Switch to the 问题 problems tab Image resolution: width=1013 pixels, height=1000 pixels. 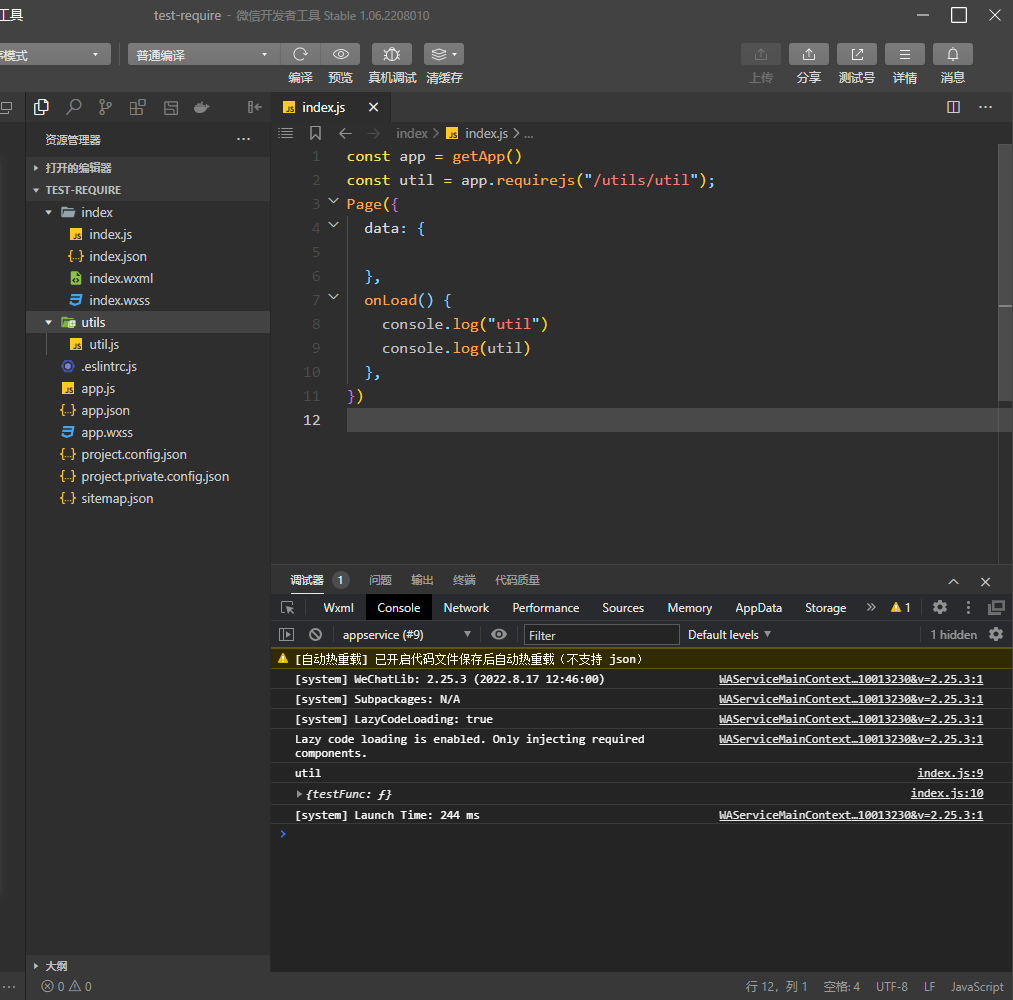[x=380, y=580]
